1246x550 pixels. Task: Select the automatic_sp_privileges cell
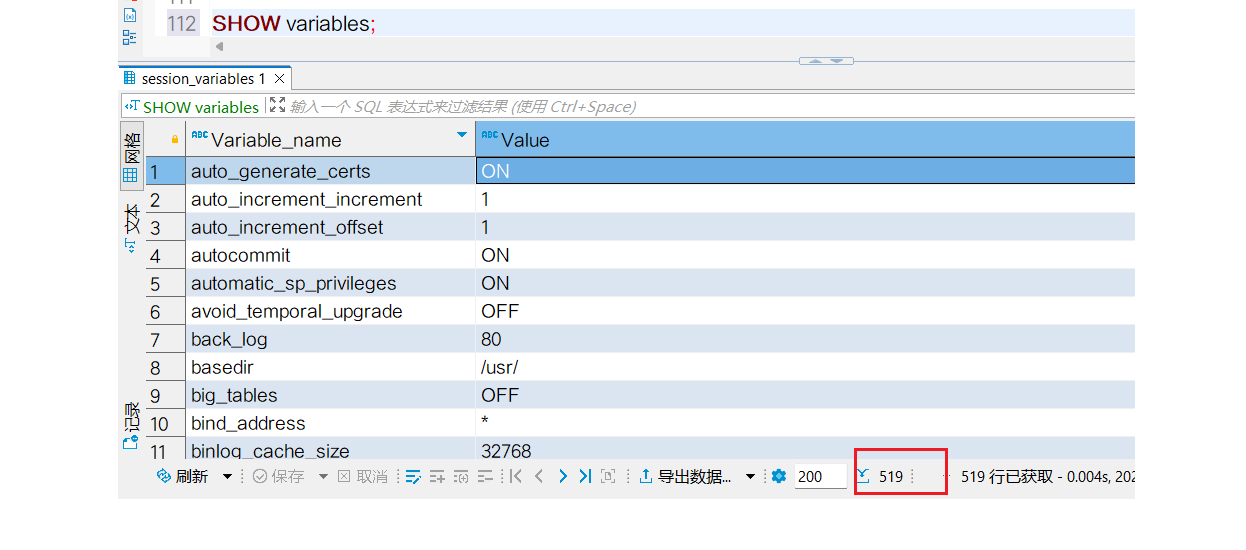coord(330,283)
